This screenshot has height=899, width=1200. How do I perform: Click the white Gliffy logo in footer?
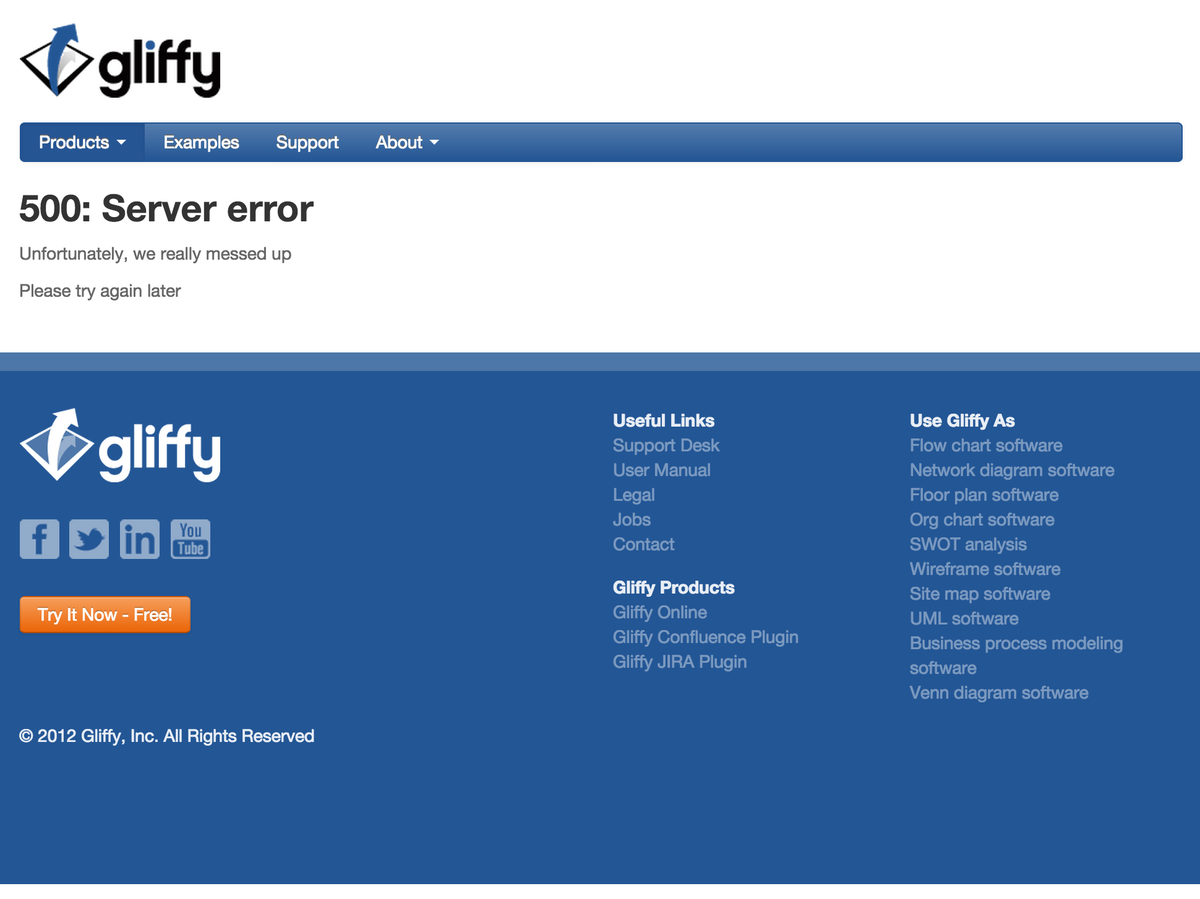pos(120,446)
